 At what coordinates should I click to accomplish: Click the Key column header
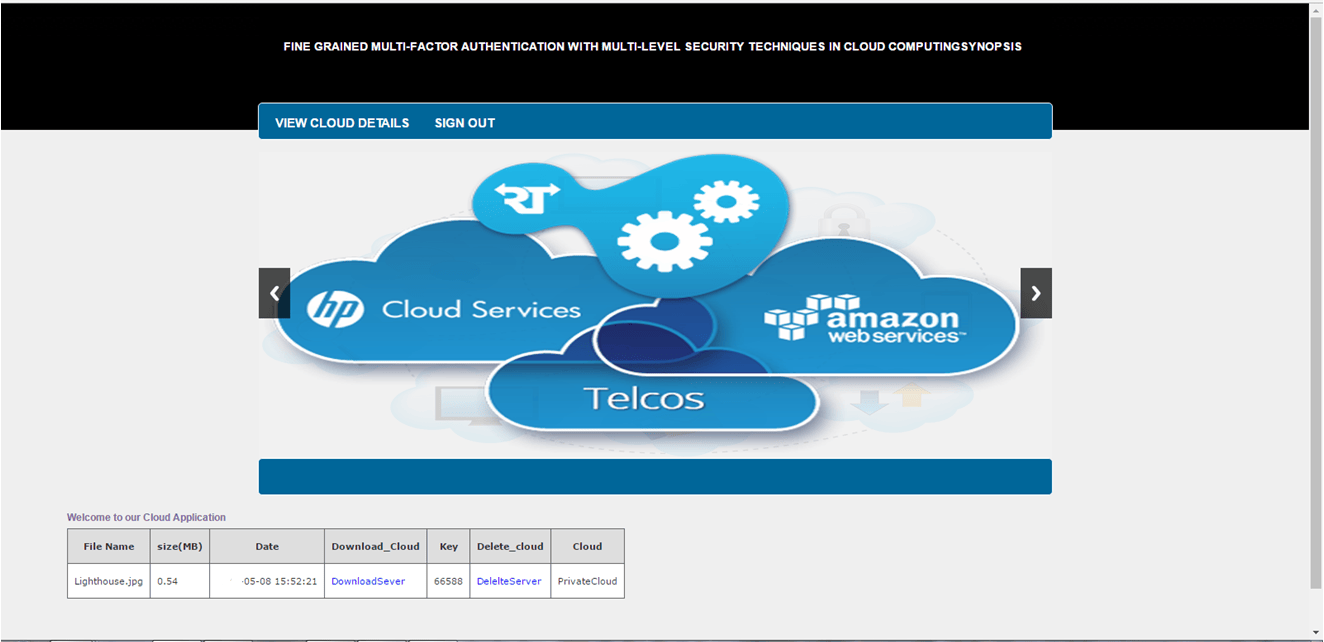coord(448,546)
